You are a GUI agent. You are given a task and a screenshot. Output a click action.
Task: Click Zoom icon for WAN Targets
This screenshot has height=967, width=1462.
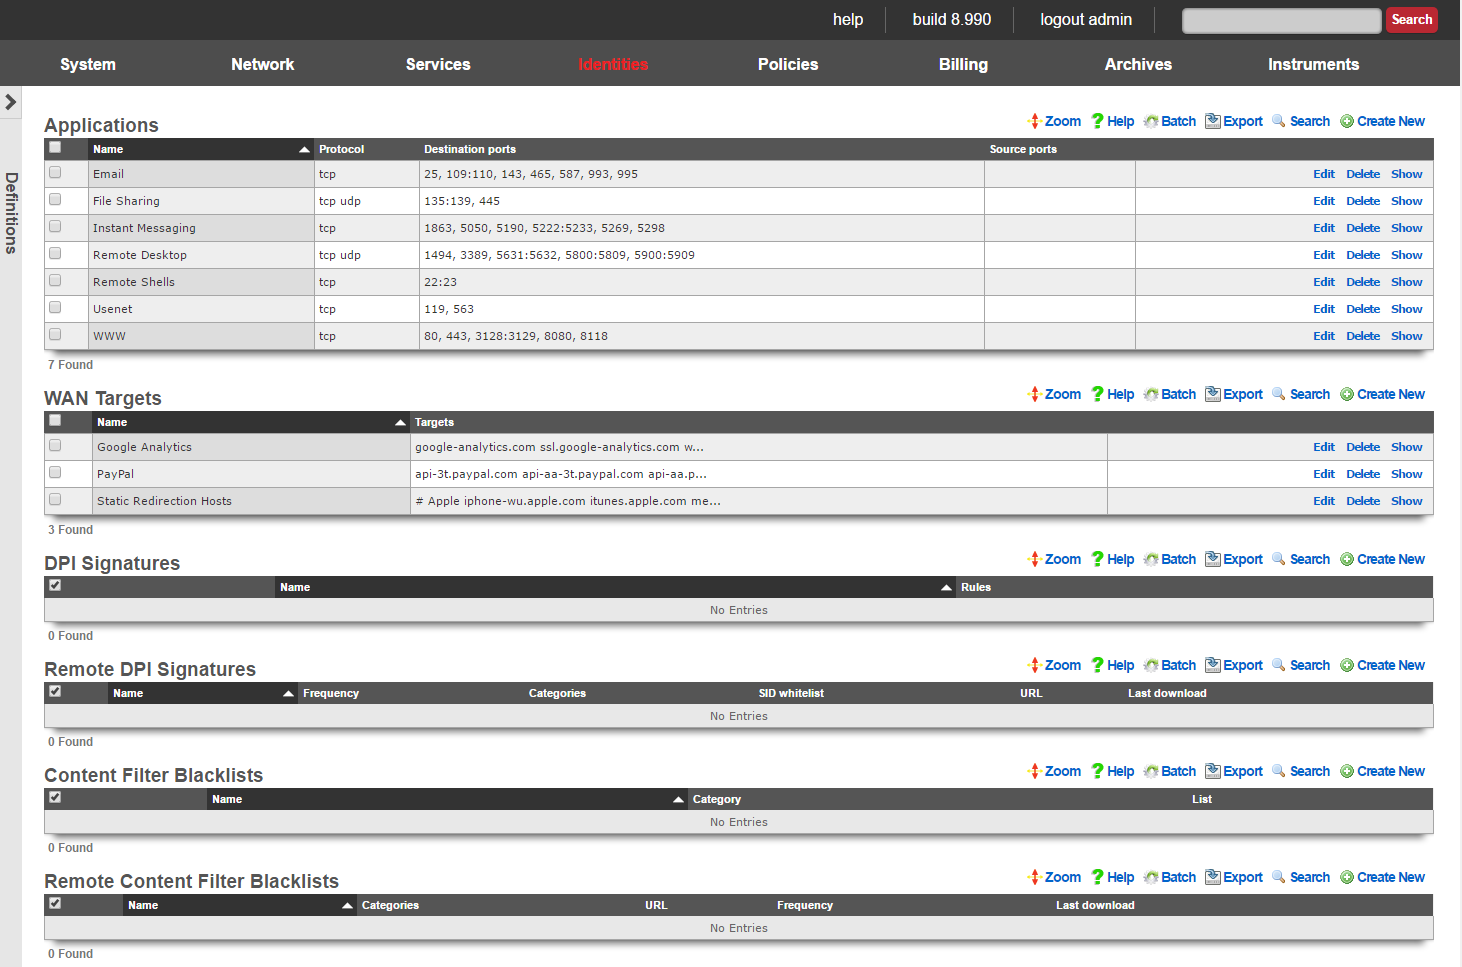(1035, 394)
